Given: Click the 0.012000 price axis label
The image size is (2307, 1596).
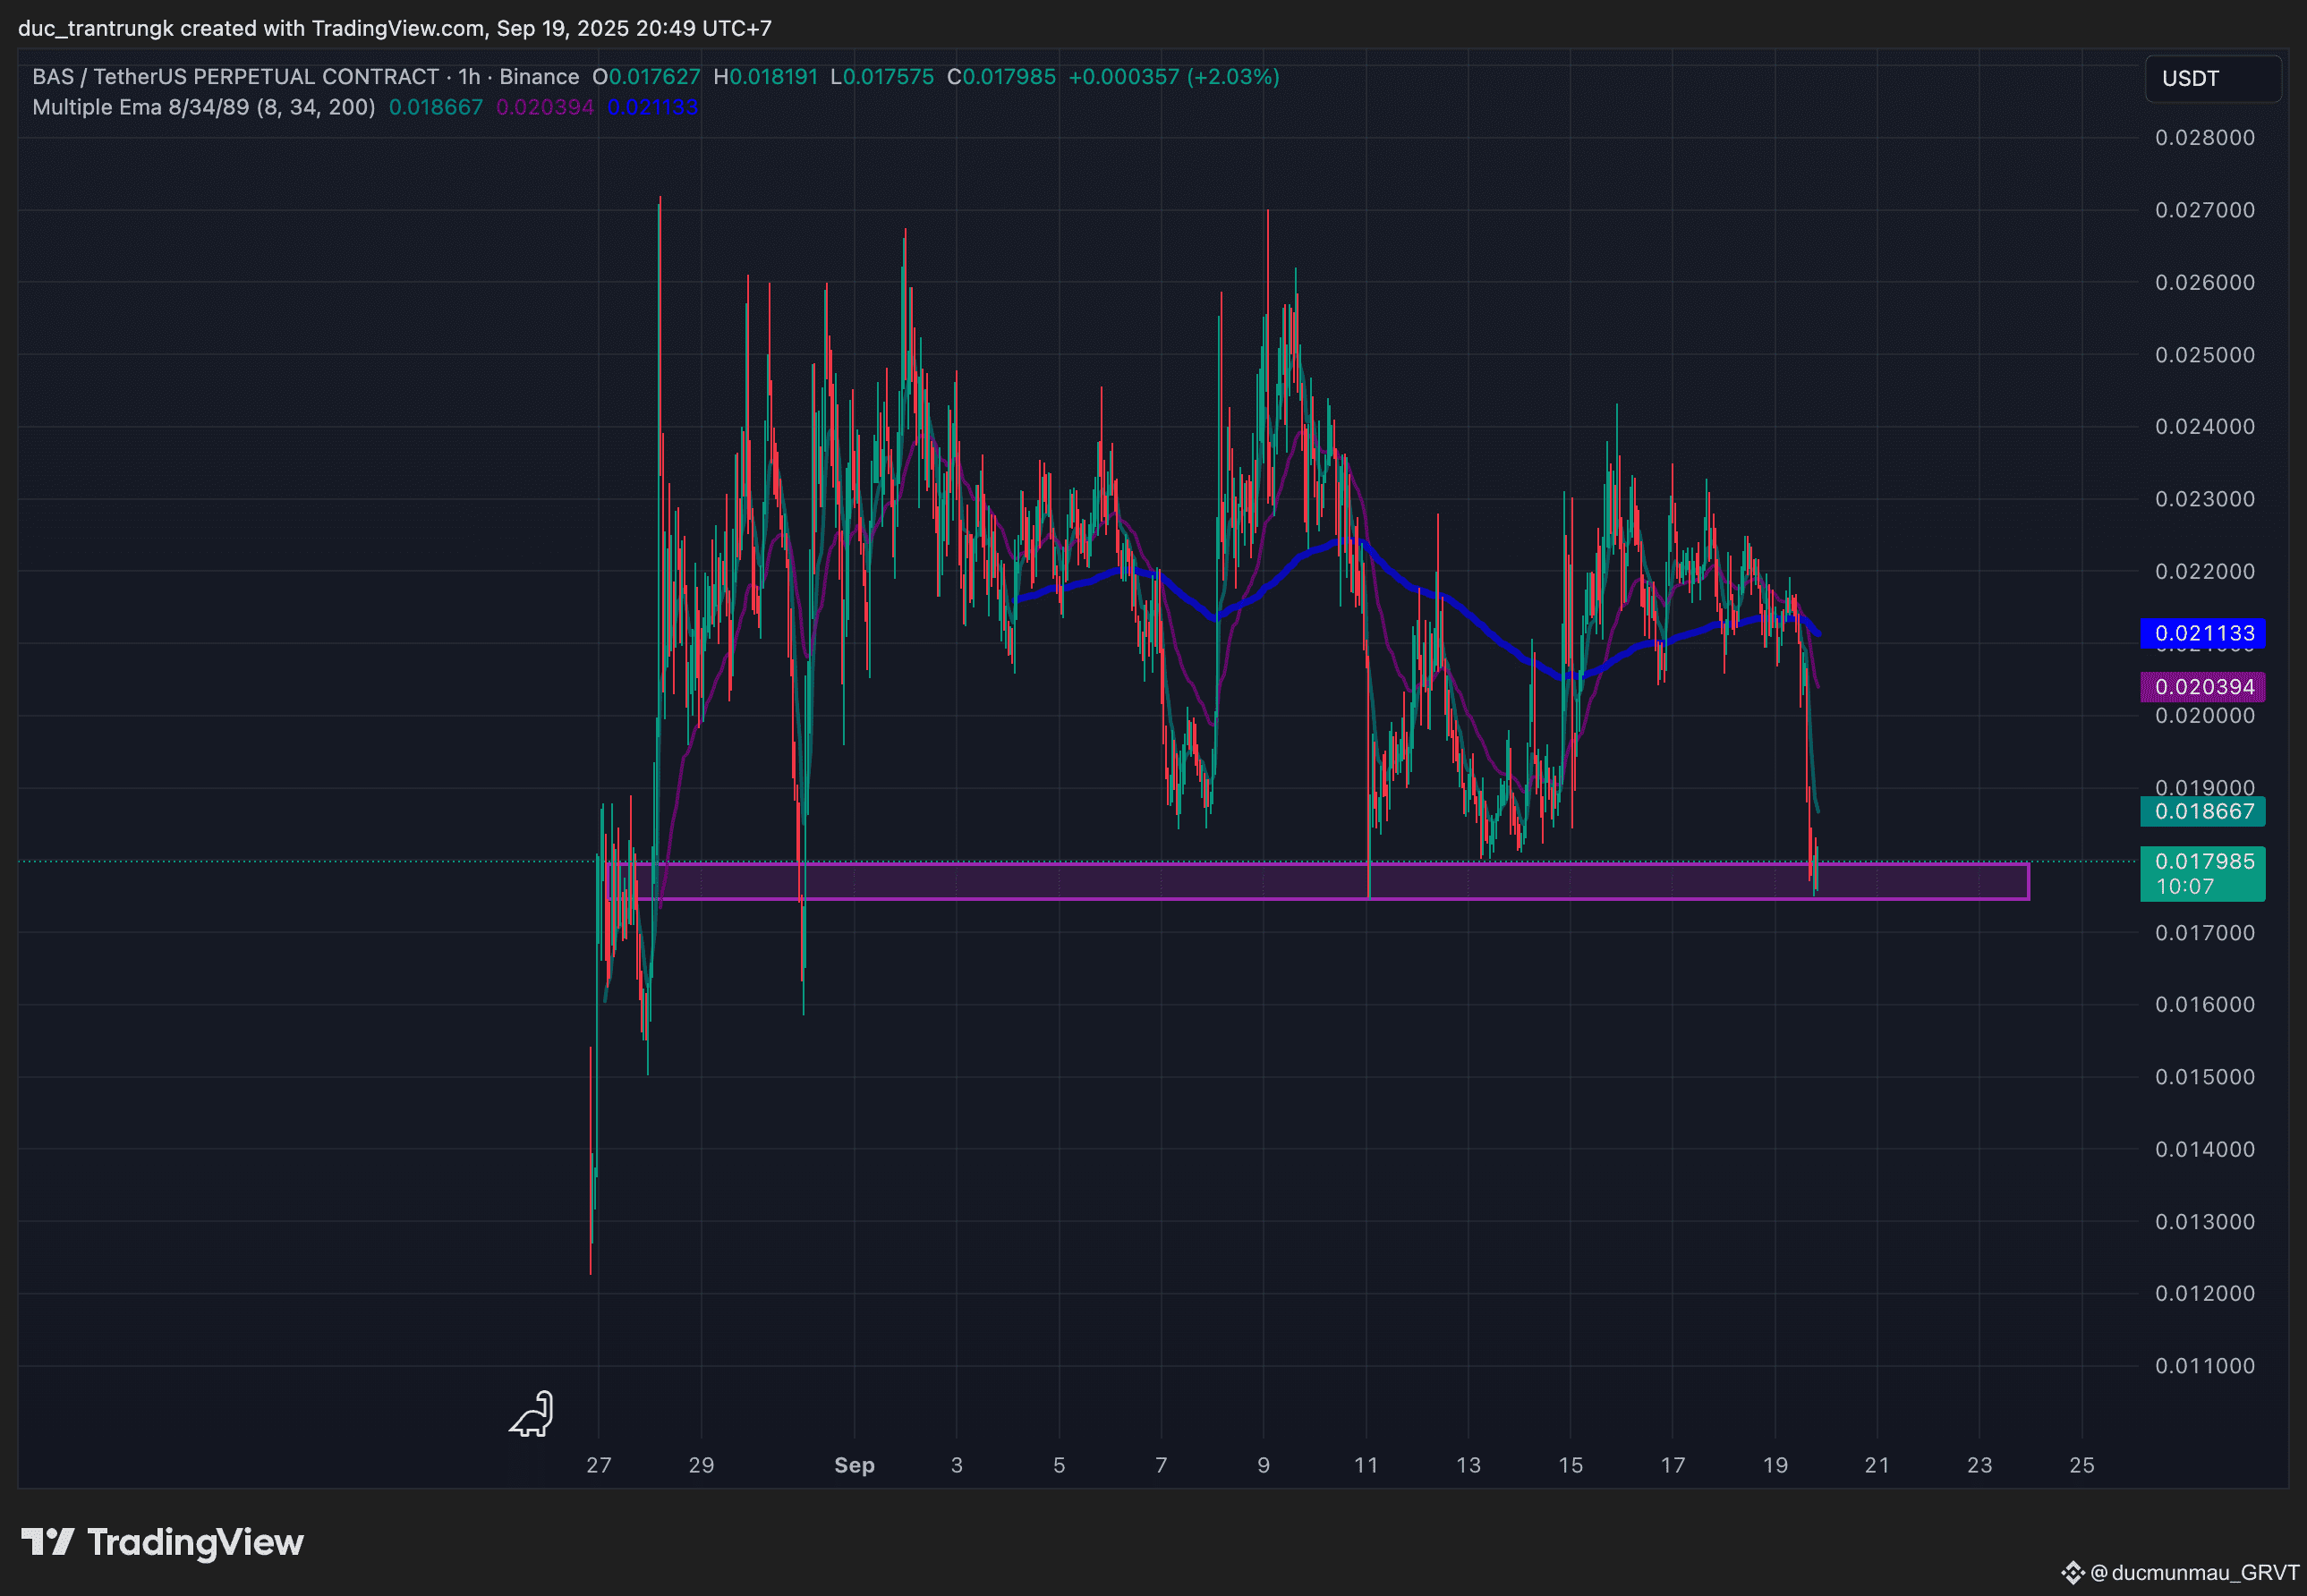Looking at the screenshot, I should [2205, 1293].
